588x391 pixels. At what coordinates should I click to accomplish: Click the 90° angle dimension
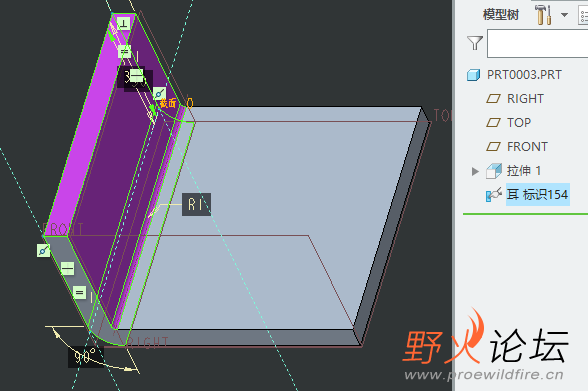coord(86,357)
